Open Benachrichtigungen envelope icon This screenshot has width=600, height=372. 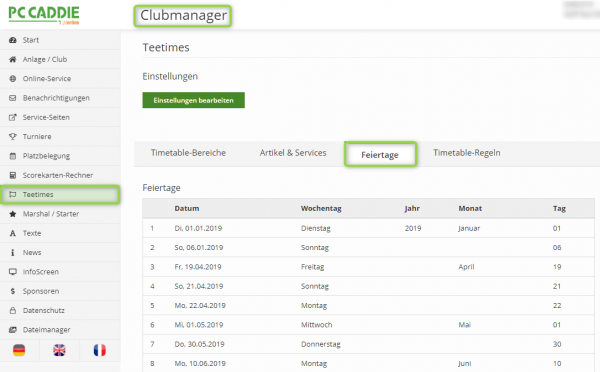[x=13, y=98]
